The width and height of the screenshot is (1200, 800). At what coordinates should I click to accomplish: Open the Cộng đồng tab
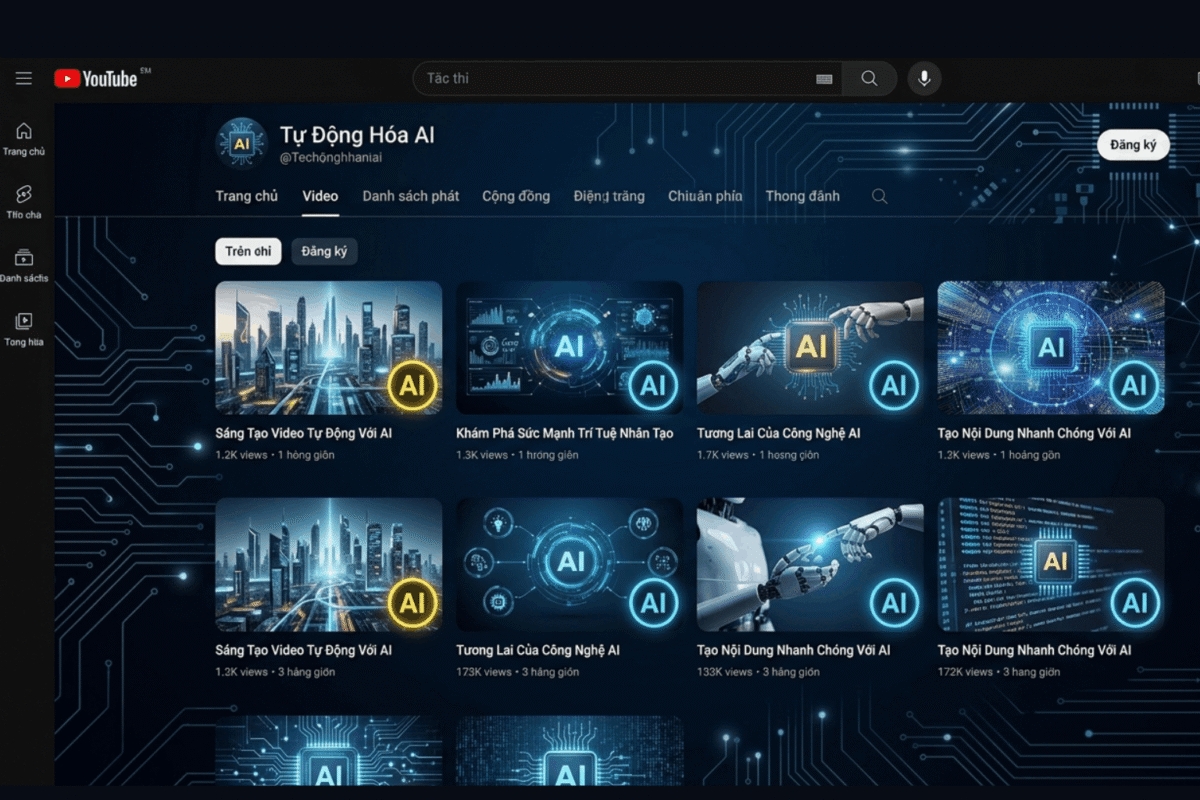coord(516,196)
